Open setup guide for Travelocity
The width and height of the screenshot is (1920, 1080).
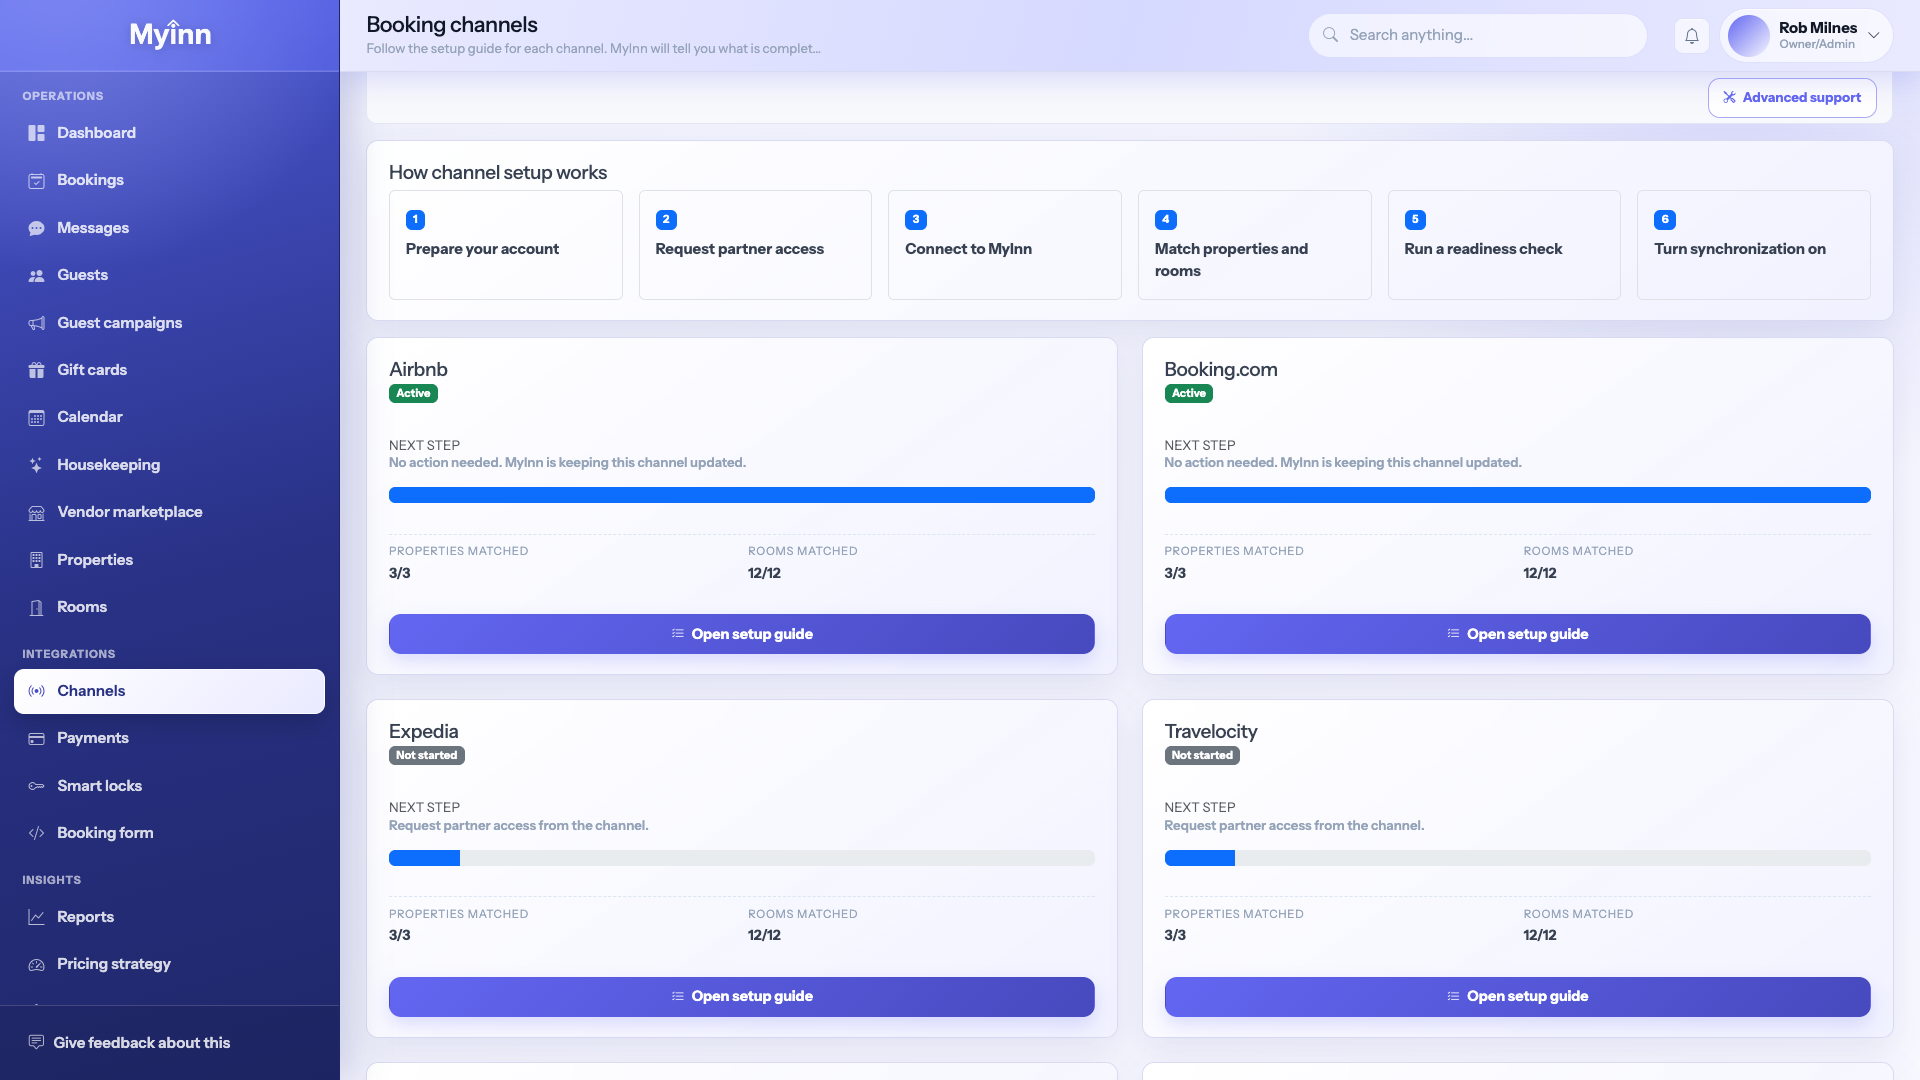pyautogui.click(x=1517, y=997)
